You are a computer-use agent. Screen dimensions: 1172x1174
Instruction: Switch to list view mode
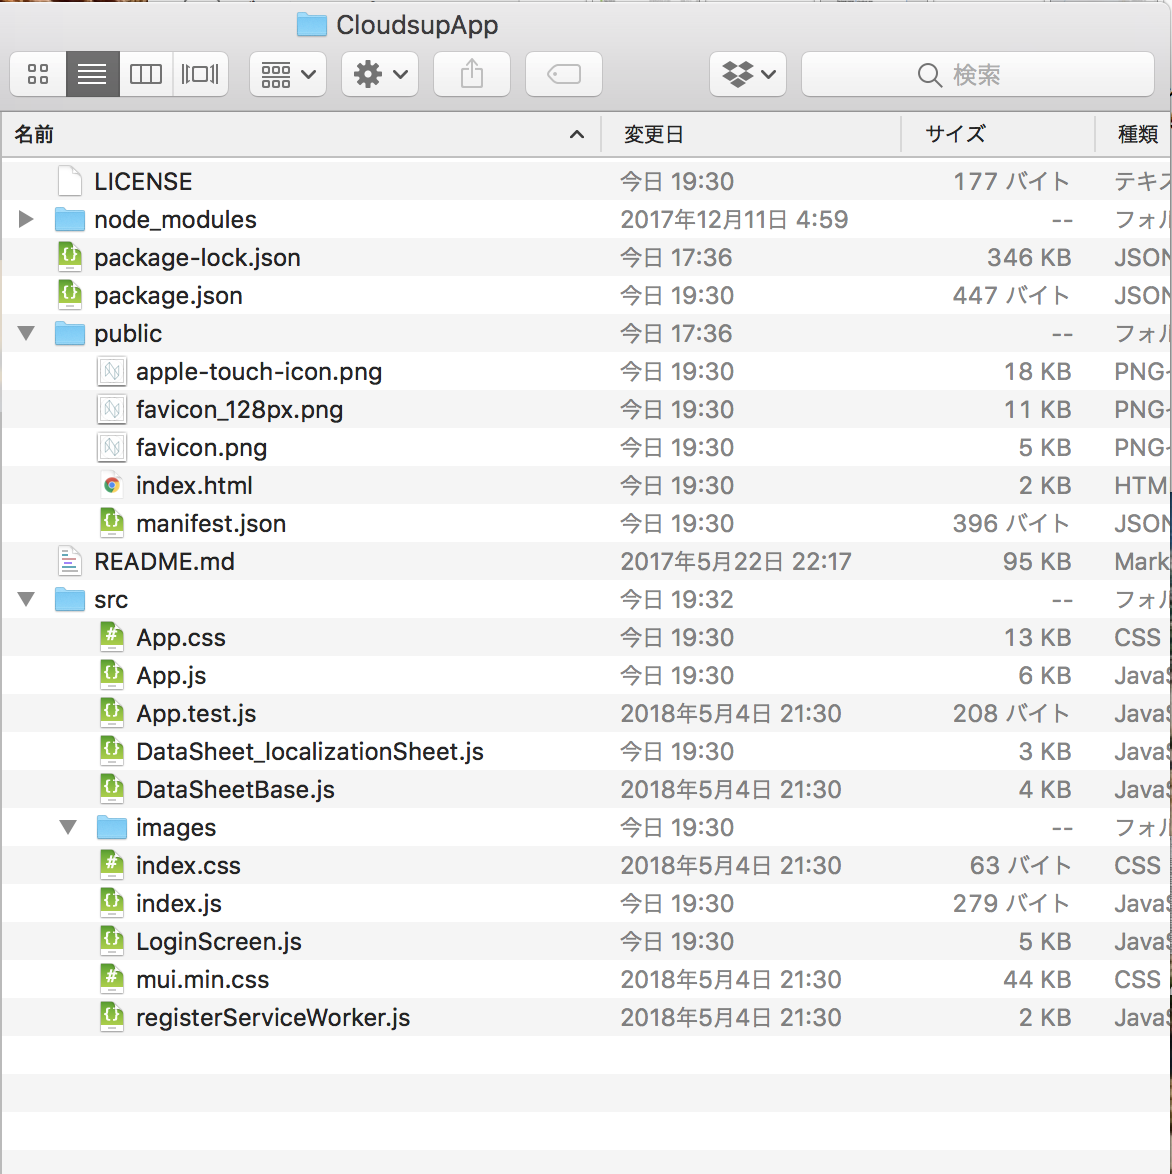click(x=92, y=74)
